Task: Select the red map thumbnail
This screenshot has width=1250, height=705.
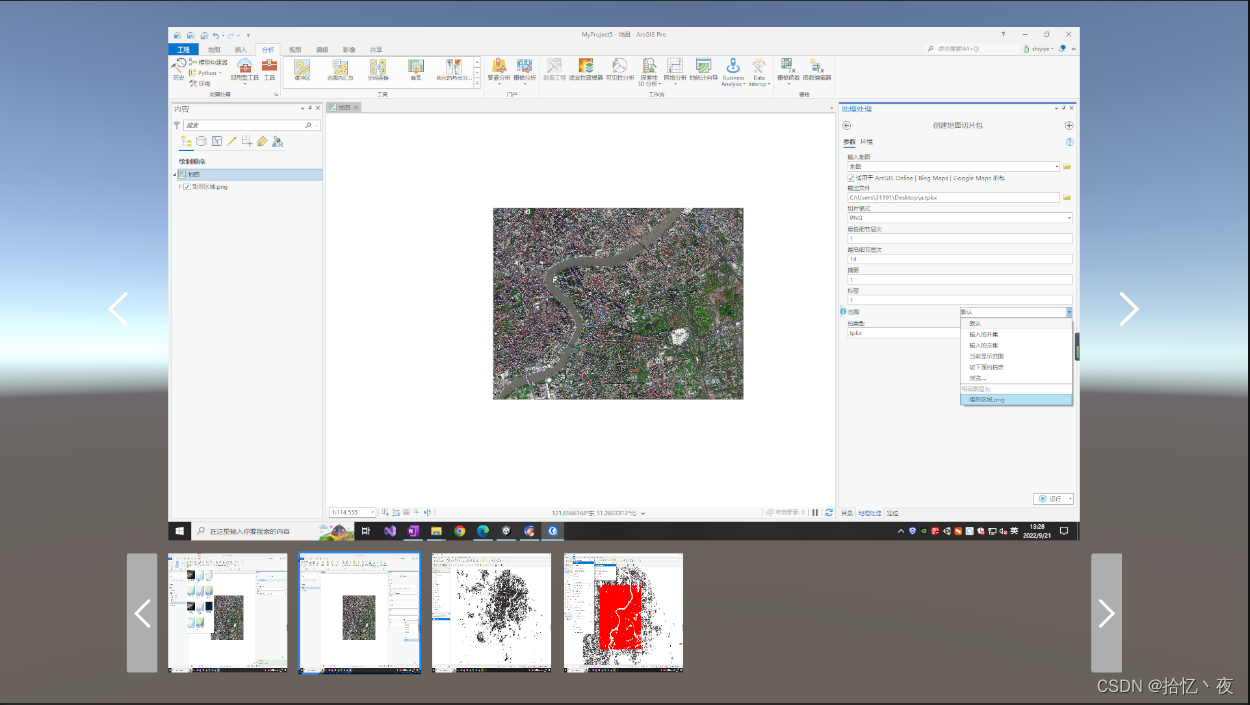Action: point(624,613)
